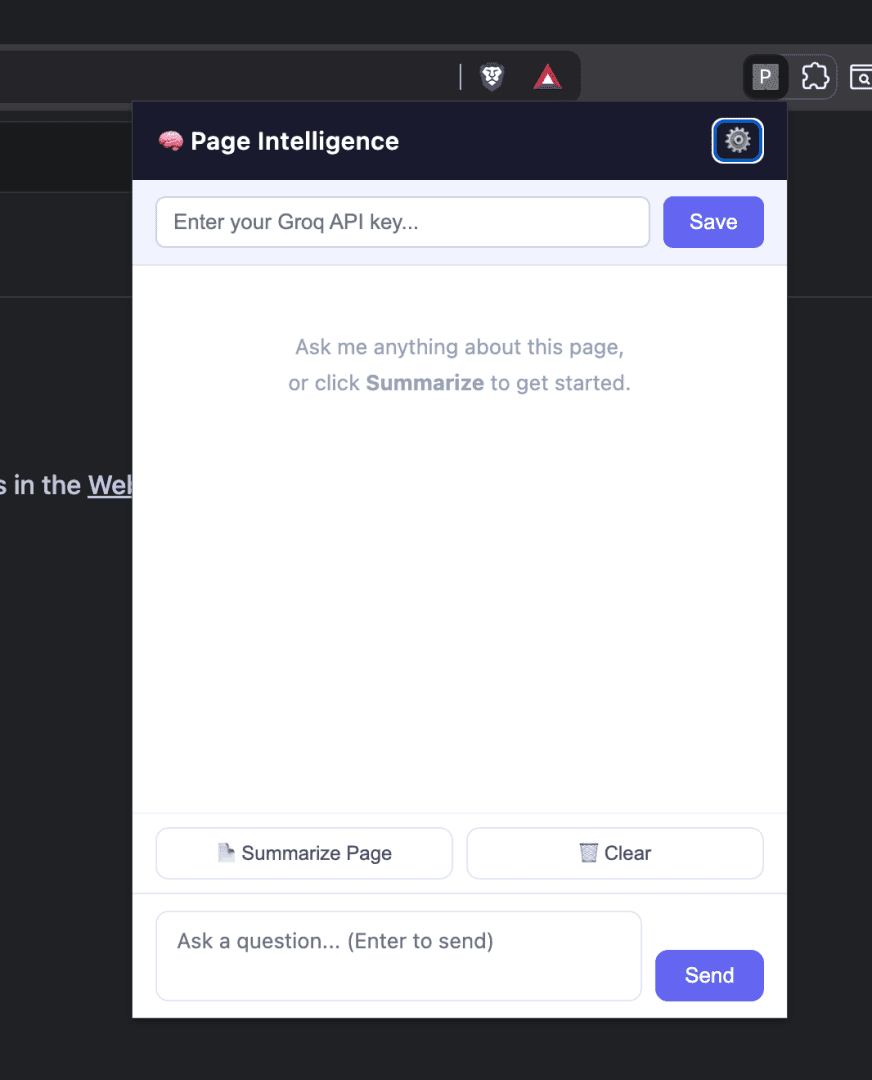Open the Brave Rewards triangle icon
The height and width of the screenshot is (1080, 872).
point(548,76)
